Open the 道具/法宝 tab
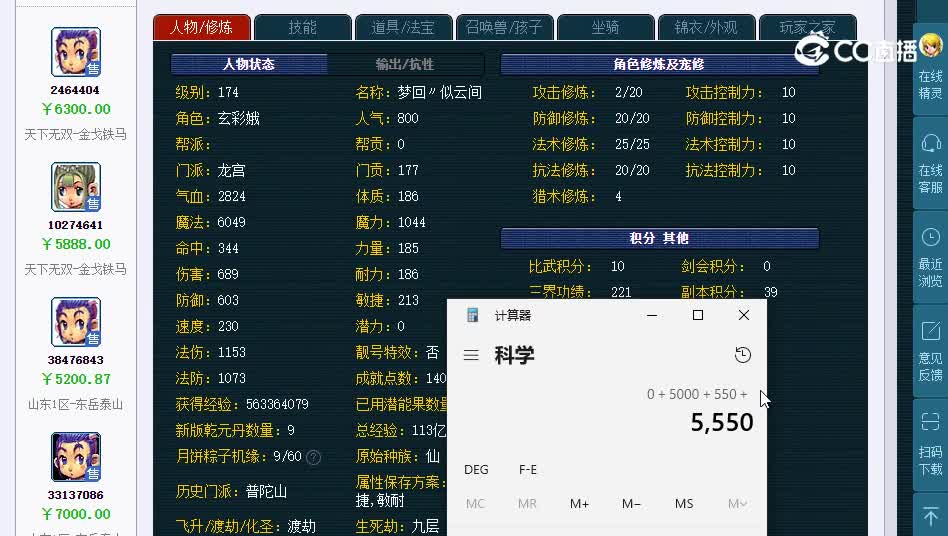The height and width of the screenshot is (536, 948). point(403,27)
